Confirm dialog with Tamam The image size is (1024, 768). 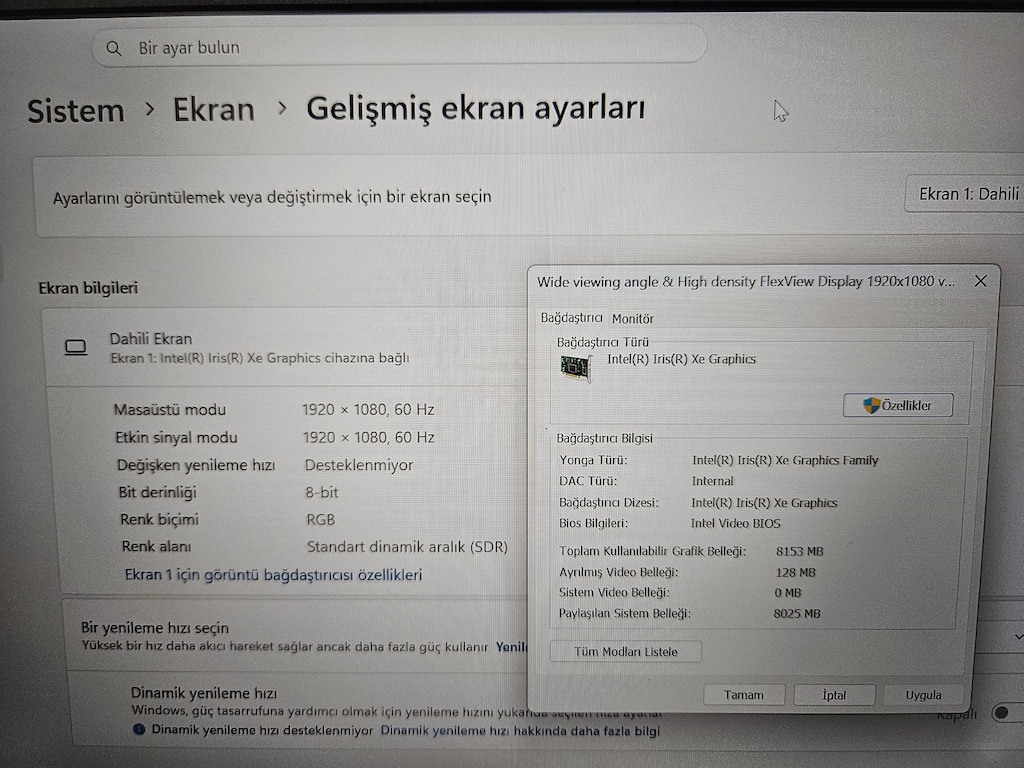click(x=744, y=695)
